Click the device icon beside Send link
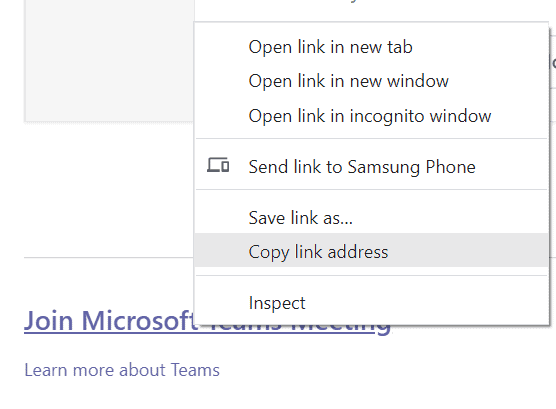This screenshot has height=409, width=556. (x=218, y=165)
